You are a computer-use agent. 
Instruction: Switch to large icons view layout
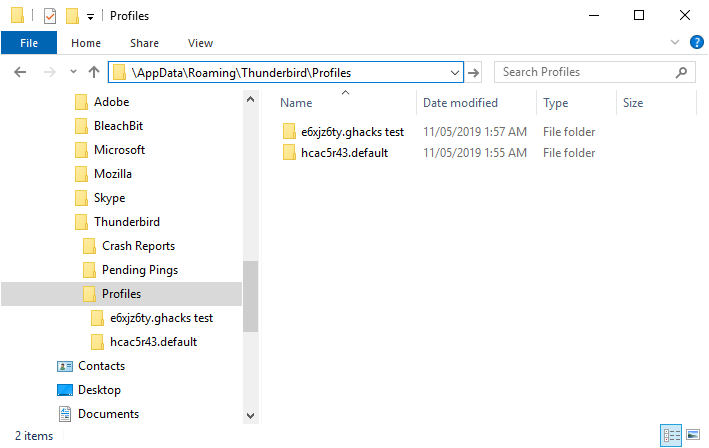coord(692,436)
